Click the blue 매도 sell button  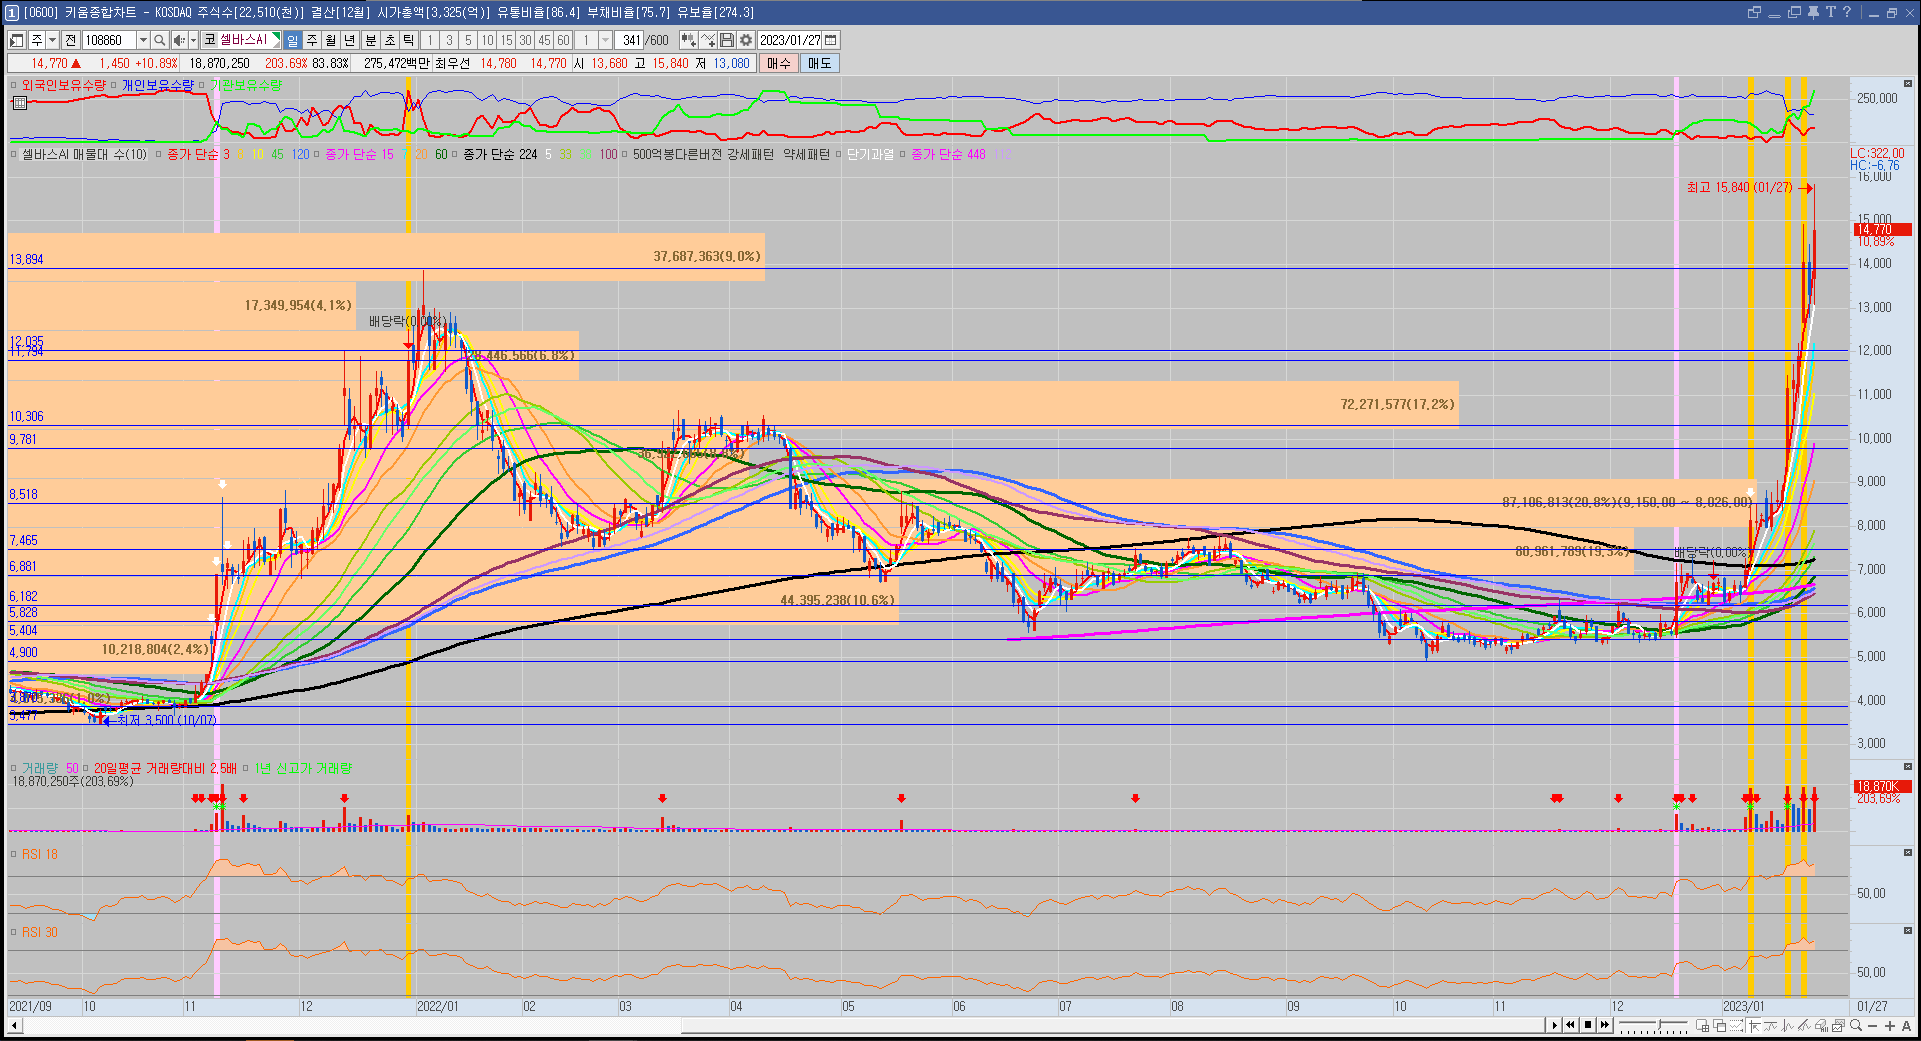tap(820, 63)
